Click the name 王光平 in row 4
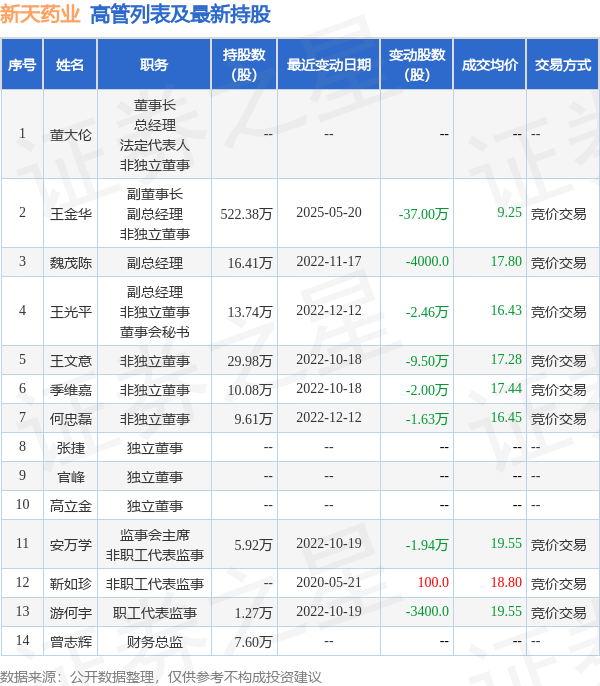 coord(70,312)
